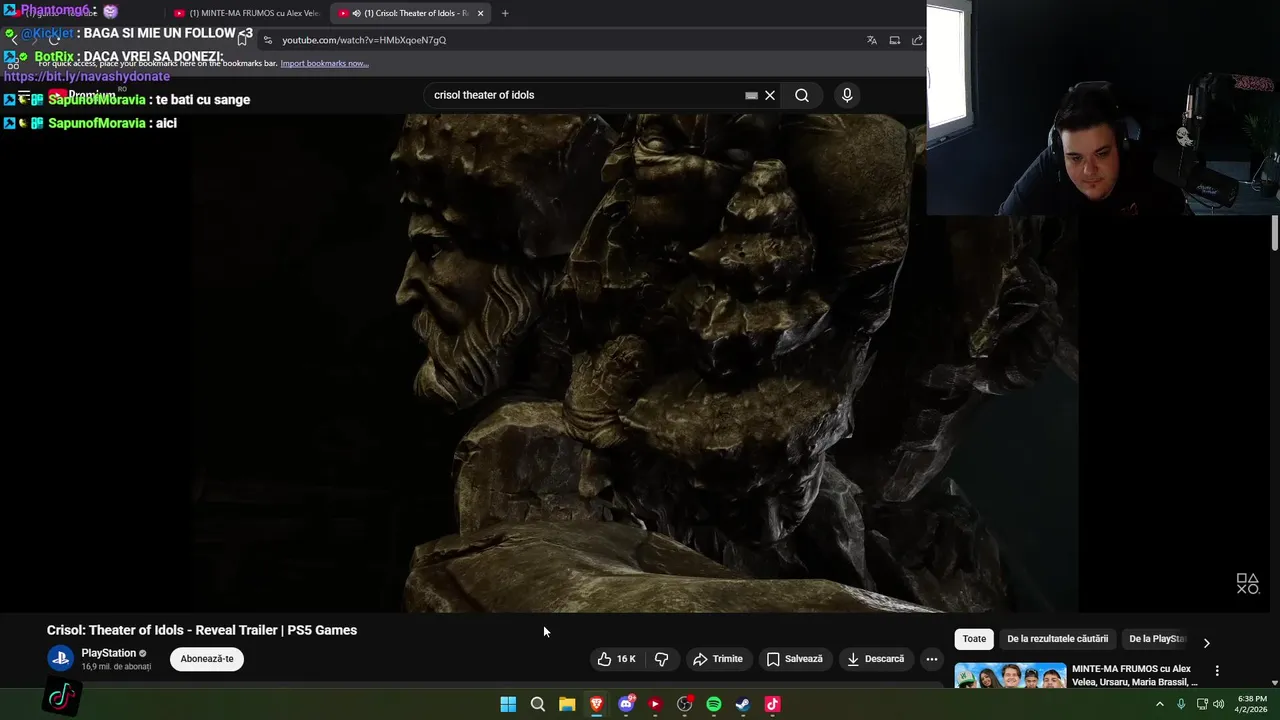Viewport: 1280px width, 720px height.
Task: Open the MINTE-MA FRUMOS suggested video thumbnail
Action: pos(1010,676)
